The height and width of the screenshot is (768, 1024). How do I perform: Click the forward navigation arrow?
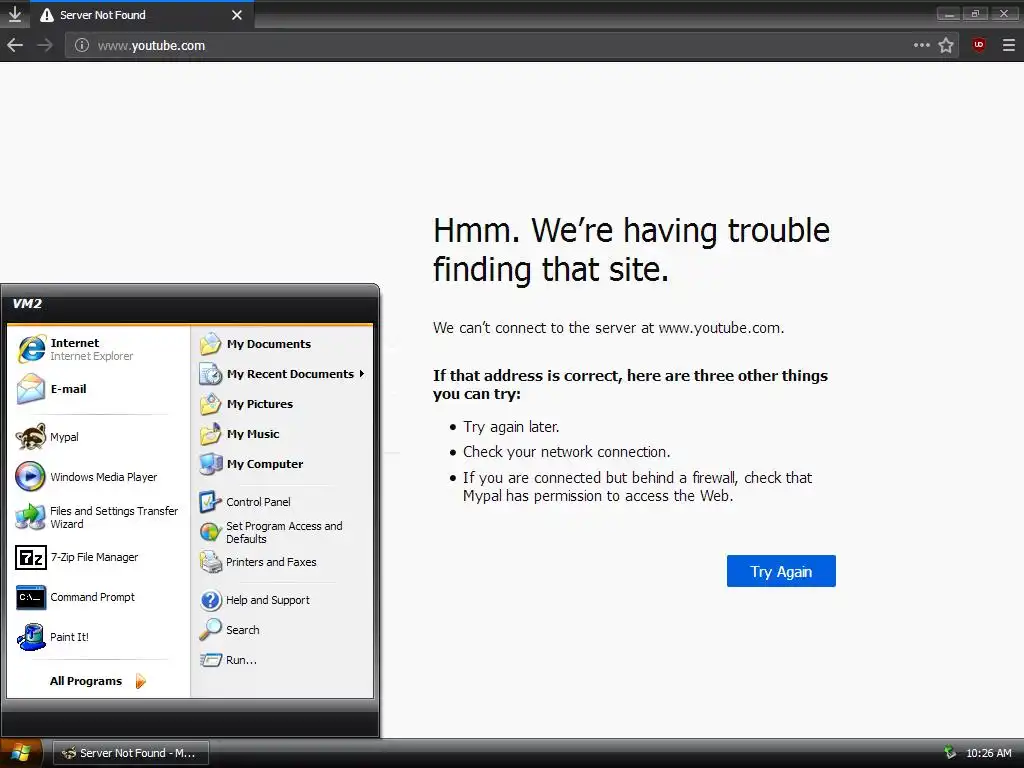[44, 45]
